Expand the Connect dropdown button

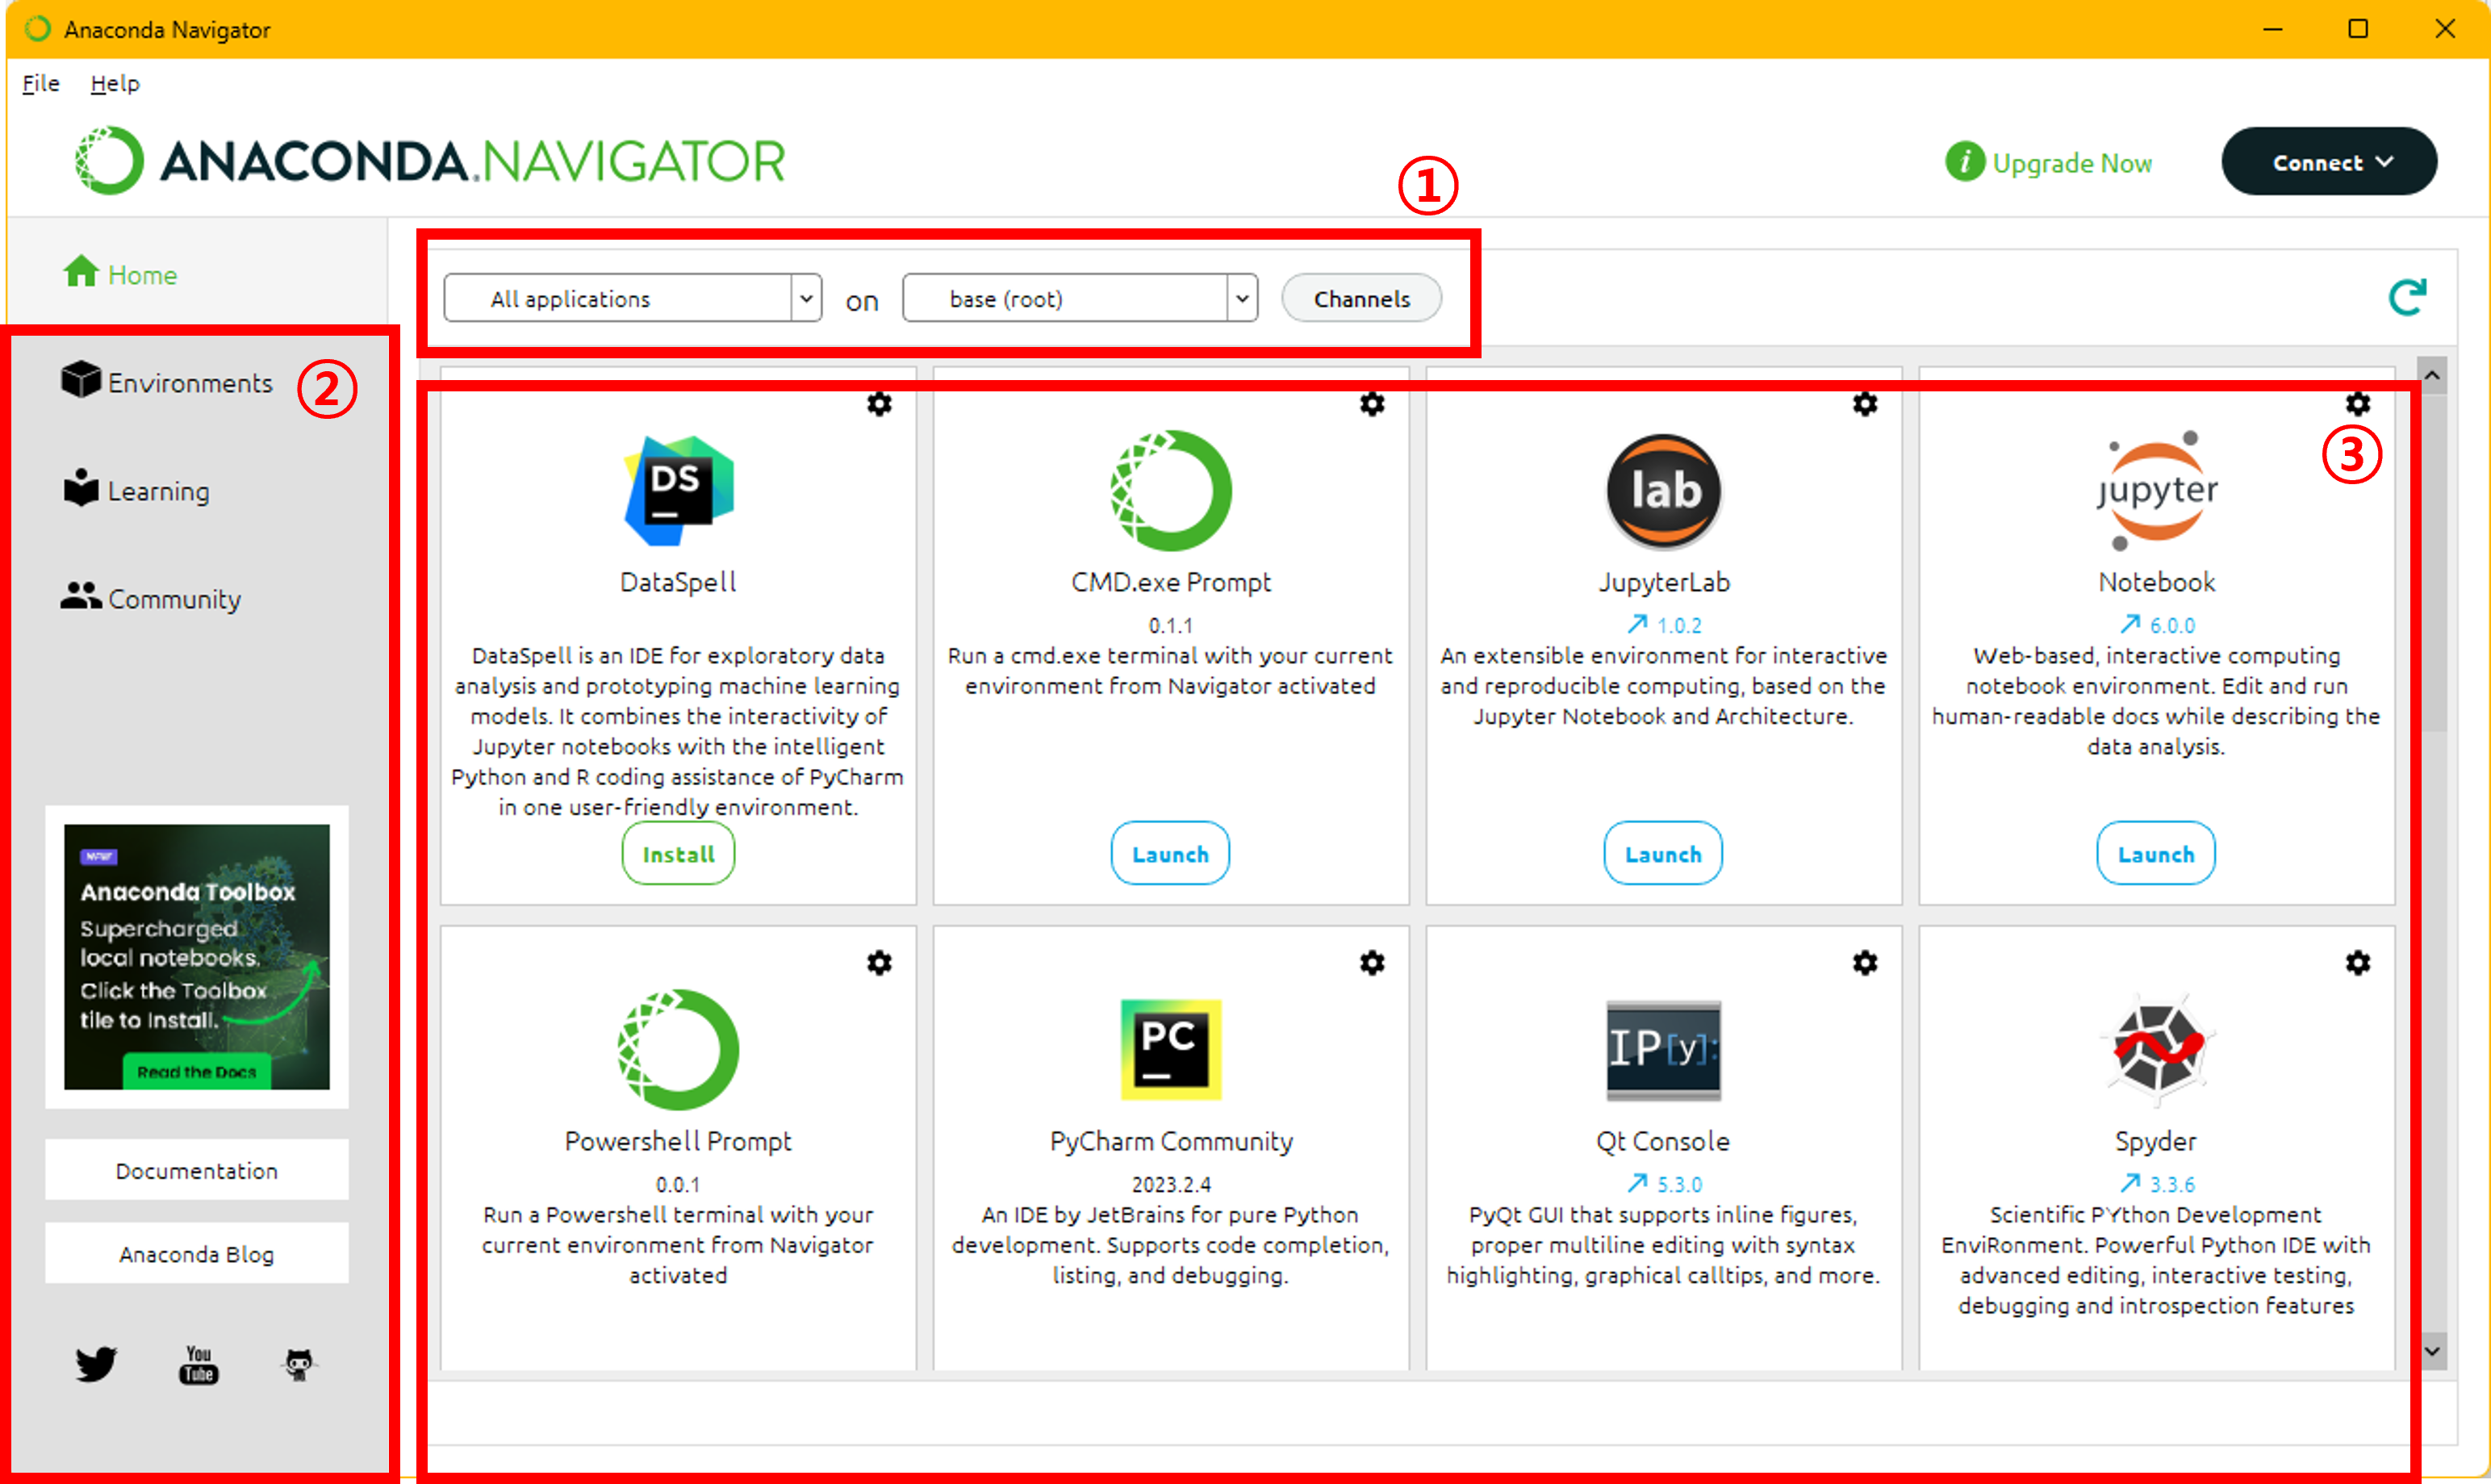(2329, 161)
